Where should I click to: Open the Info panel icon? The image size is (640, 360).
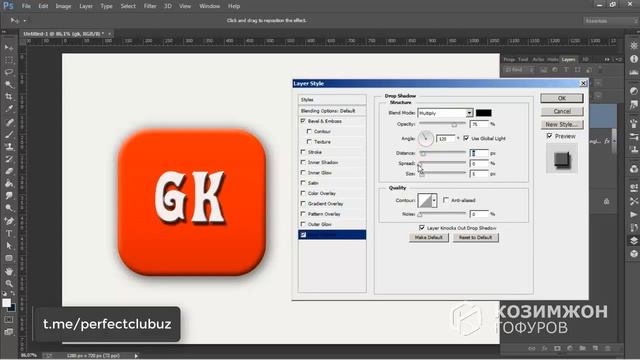point(633,59)
